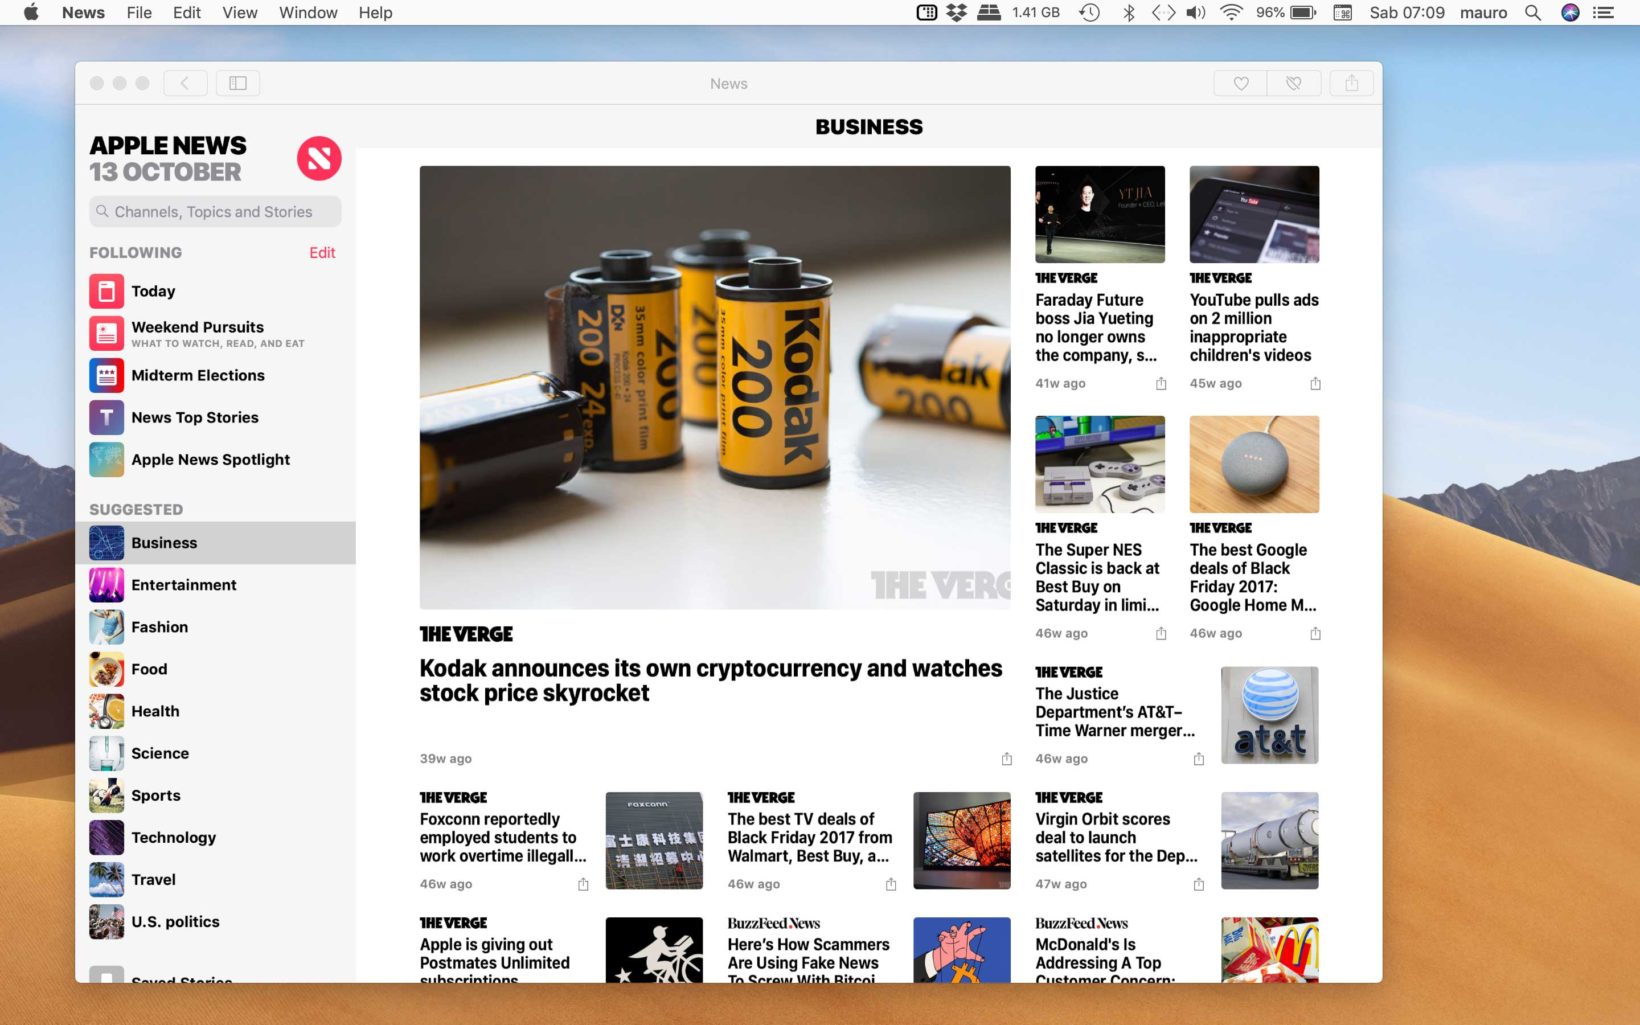1640x1025 pixels.
Task: Share the best TV deals story
Action: 891,884
